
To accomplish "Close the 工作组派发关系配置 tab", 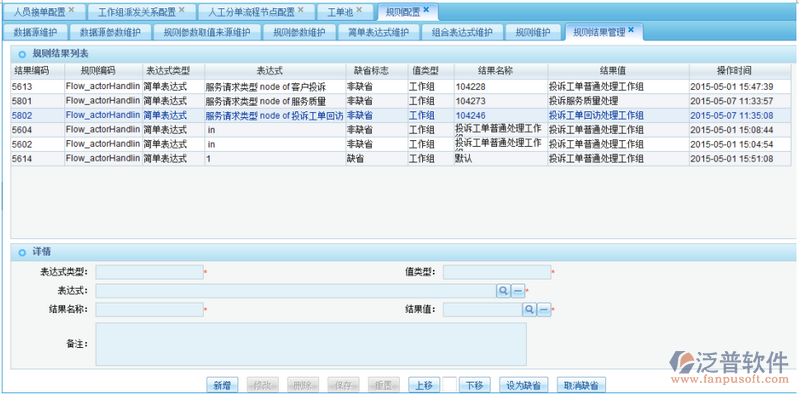I will [x=182, y=10].
